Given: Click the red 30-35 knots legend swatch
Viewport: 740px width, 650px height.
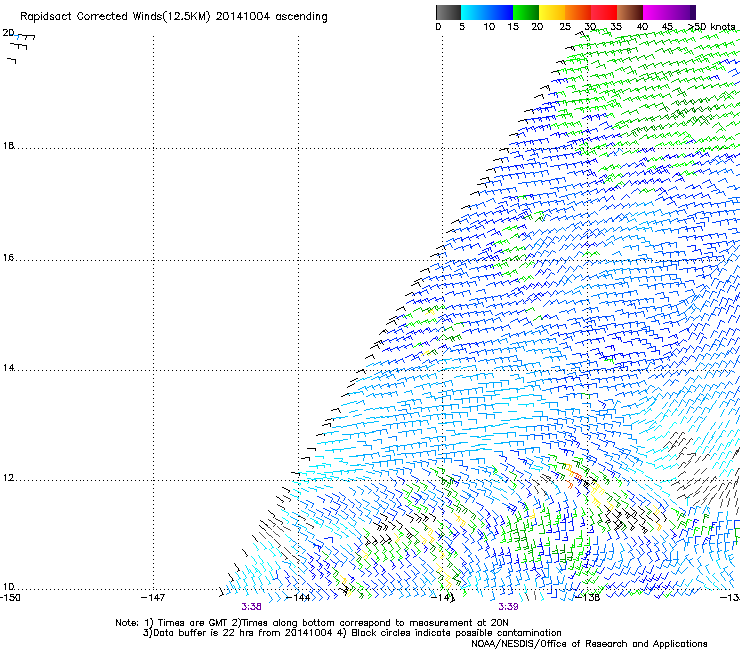Looking at the screenshot, I should point(604,12).
